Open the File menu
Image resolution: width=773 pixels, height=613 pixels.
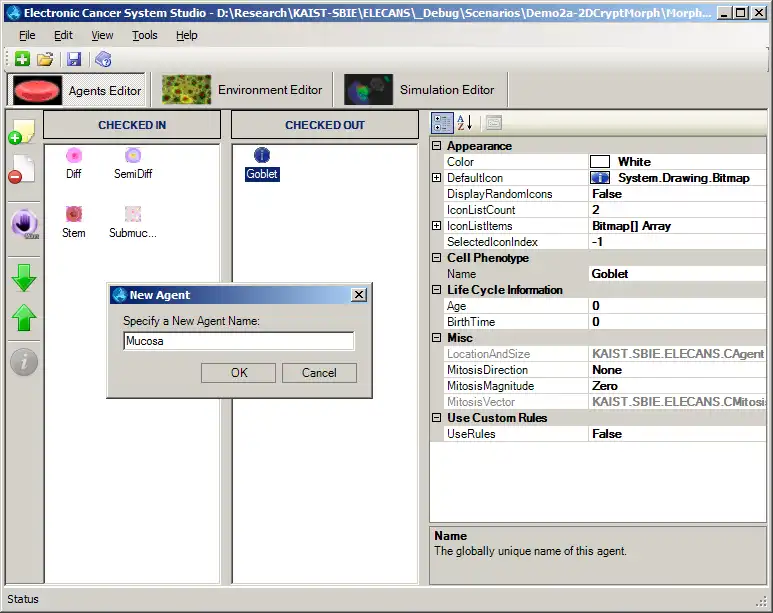(x=27, y=35)
